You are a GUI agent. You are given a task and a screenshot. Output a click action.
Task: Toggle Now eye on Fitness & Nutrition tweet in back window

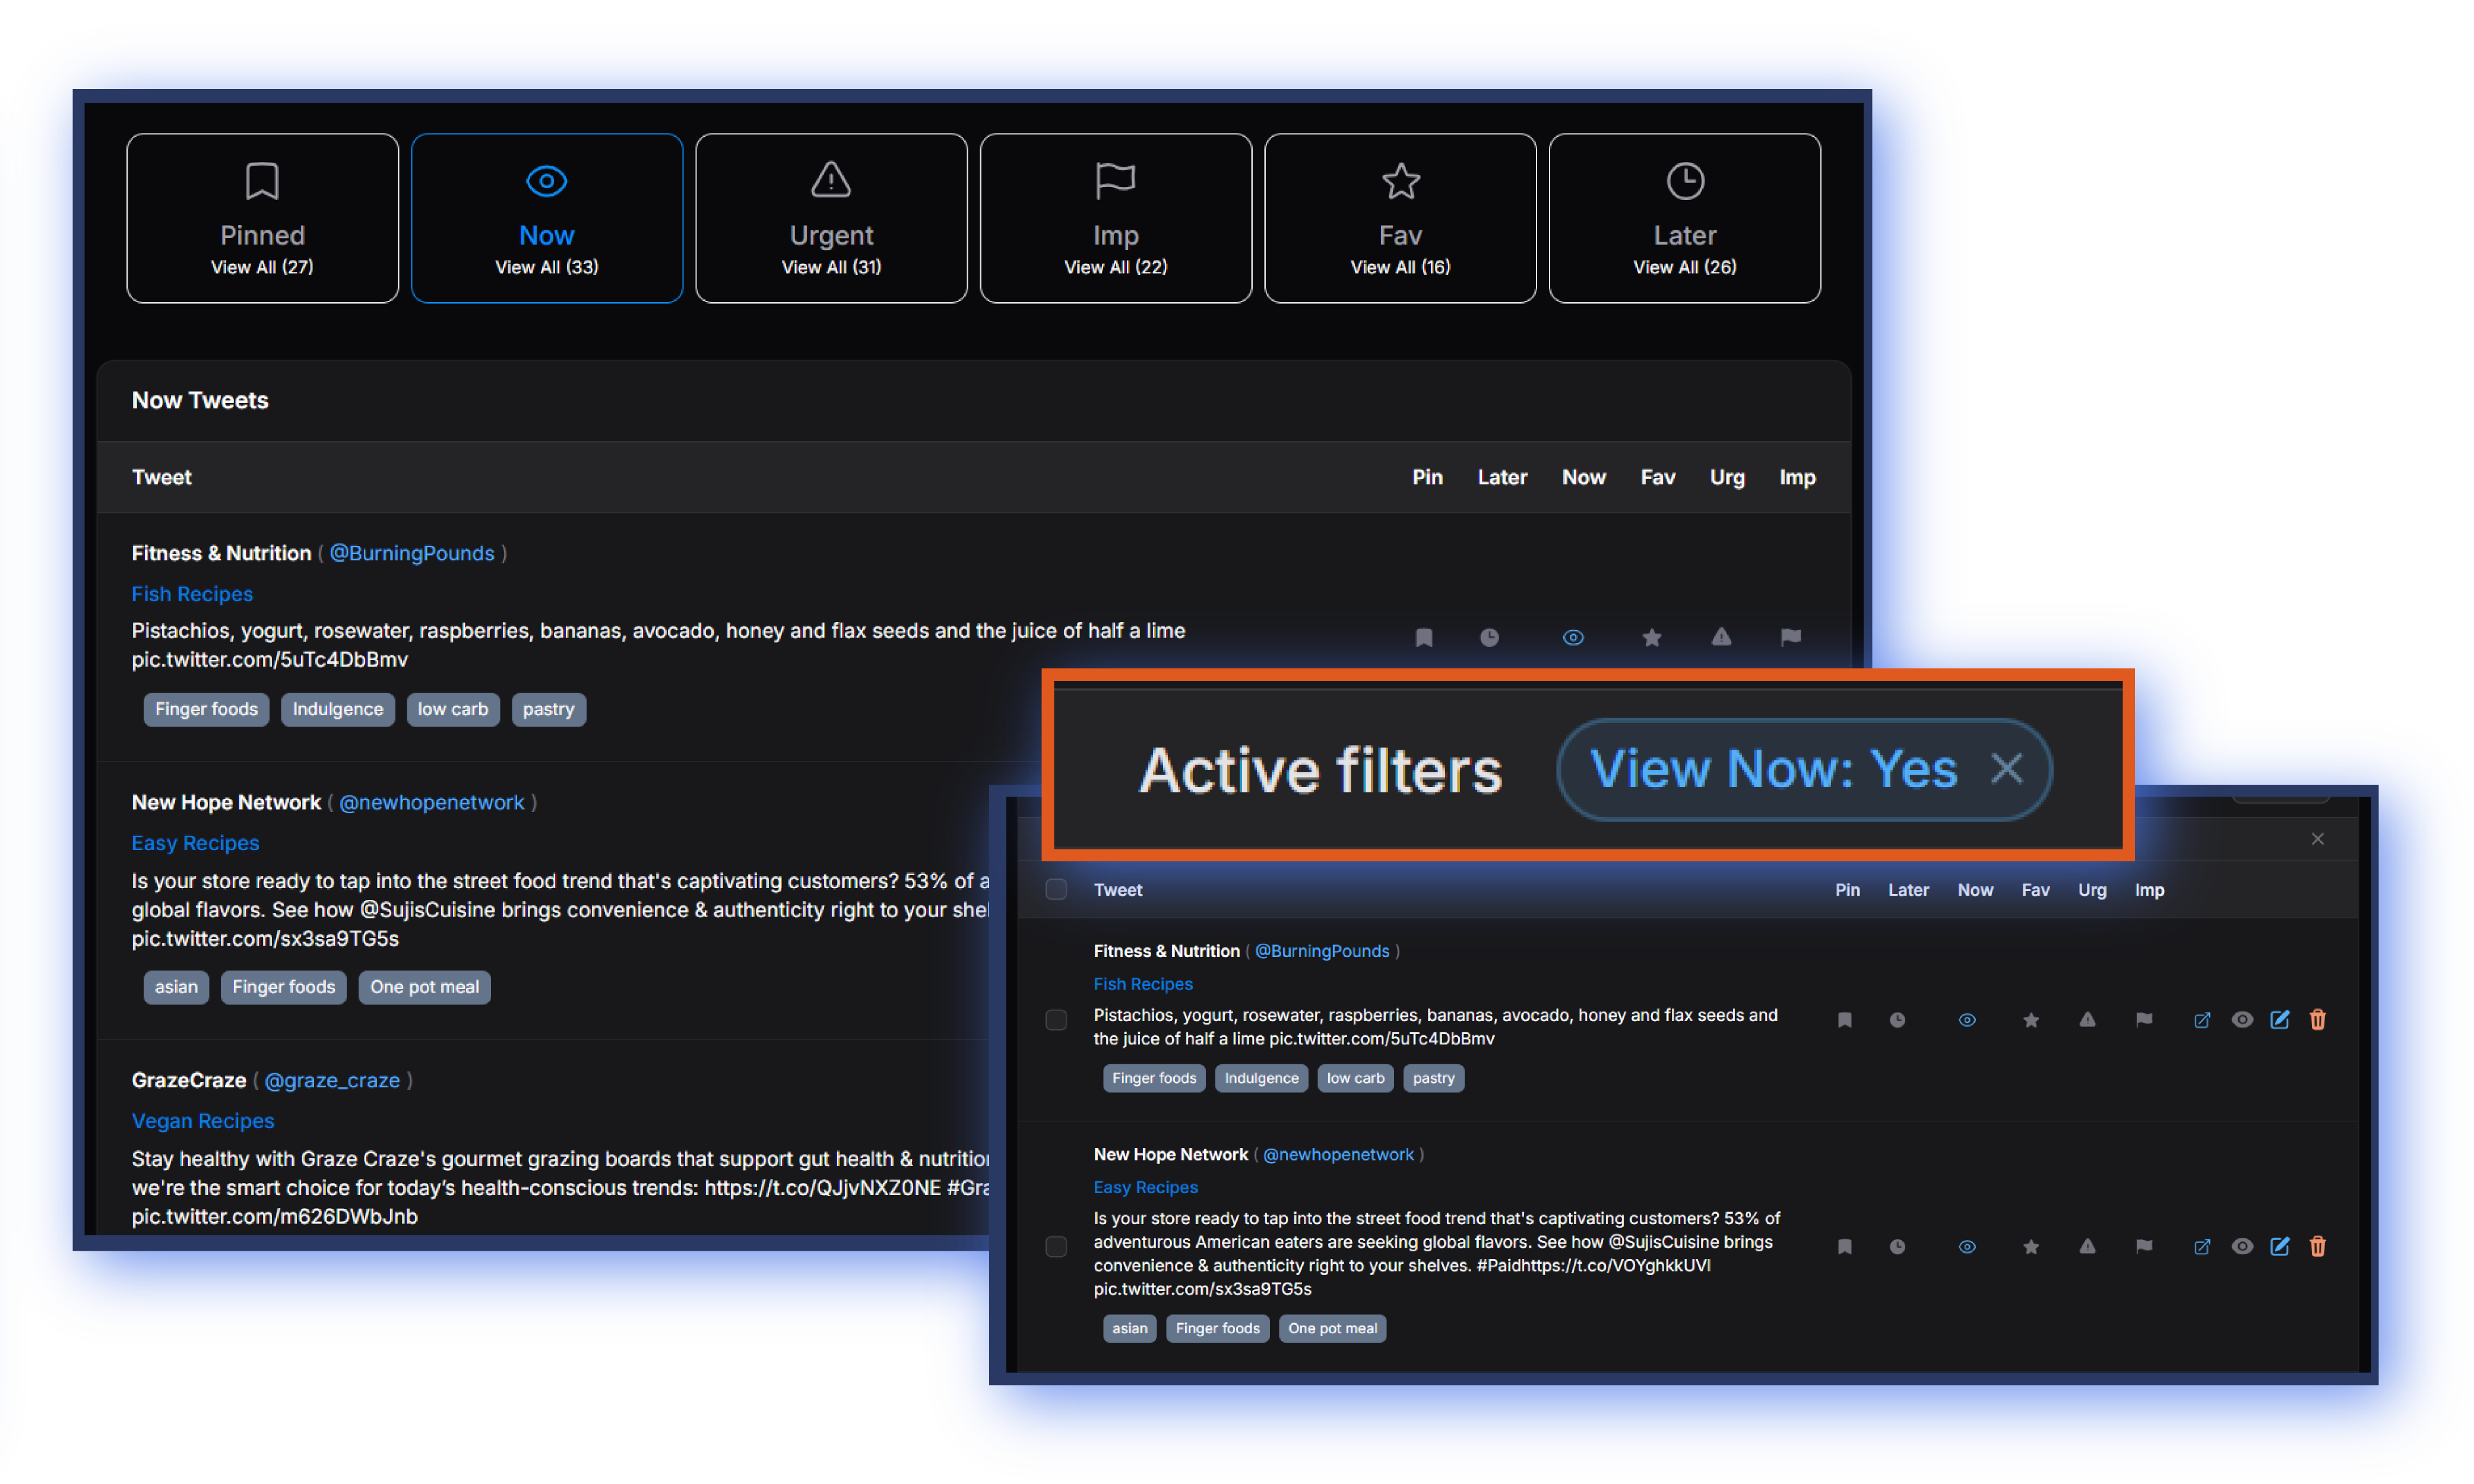1573,637
